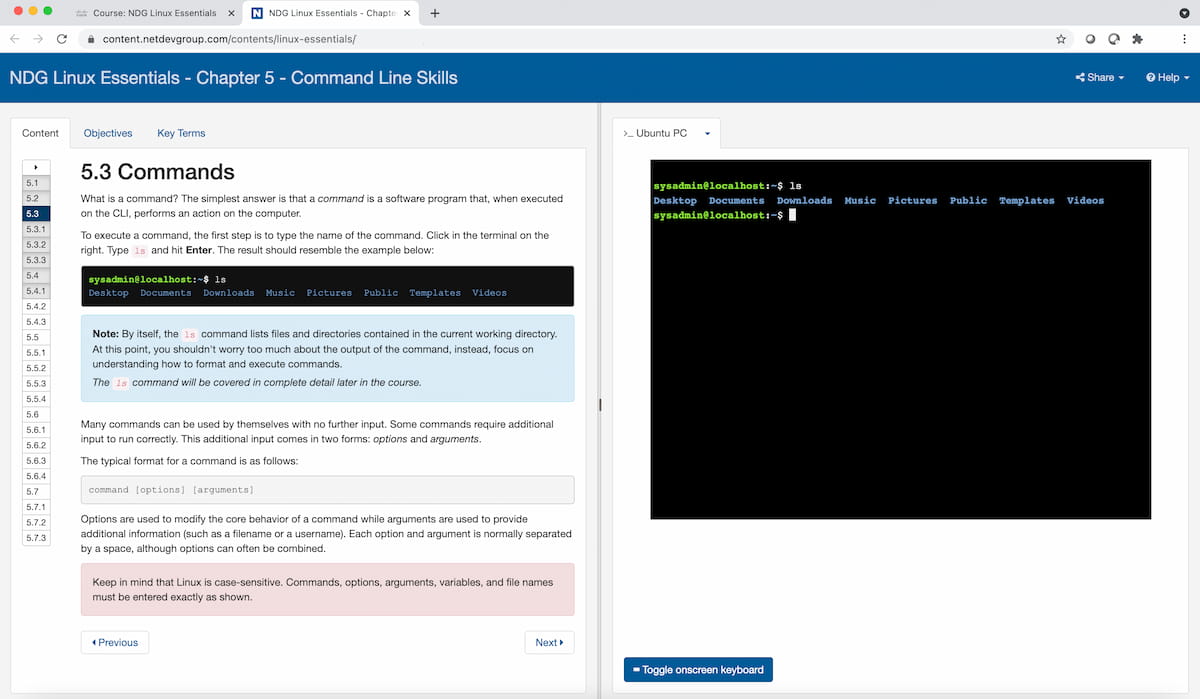The height and width of the screenshot is (699, 1200).
Task: Jump to section 5.7.3
Action: click(x=35, y=538)
